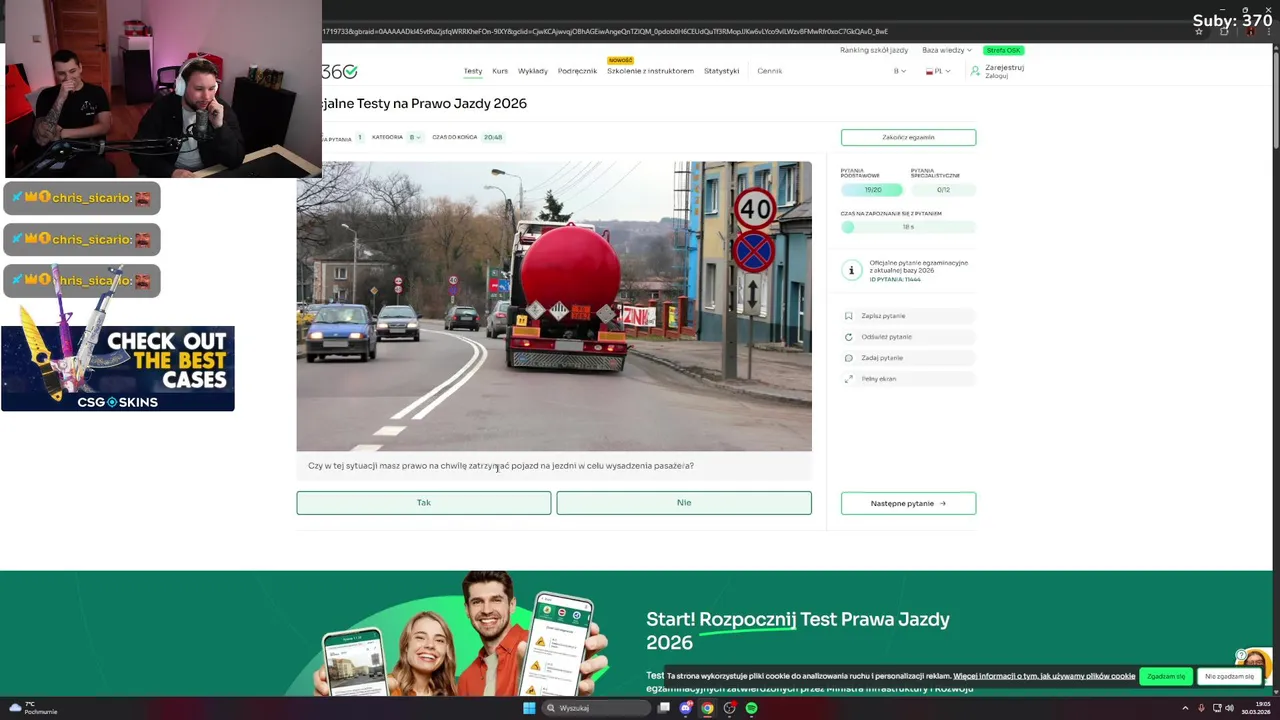Open the Ranking szkół jazdy link
The height and width of the screenshot is (720, 1280).
point(874,50)
